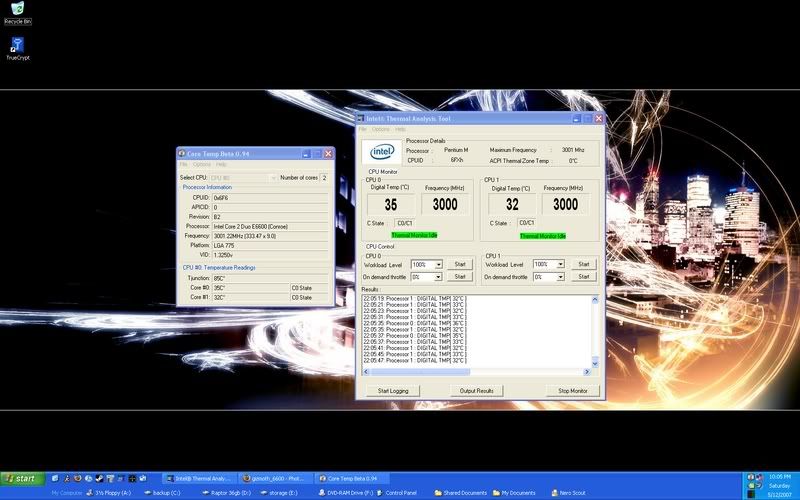Click the Start Logging button

pyautogui.click(x=391, y=390)
